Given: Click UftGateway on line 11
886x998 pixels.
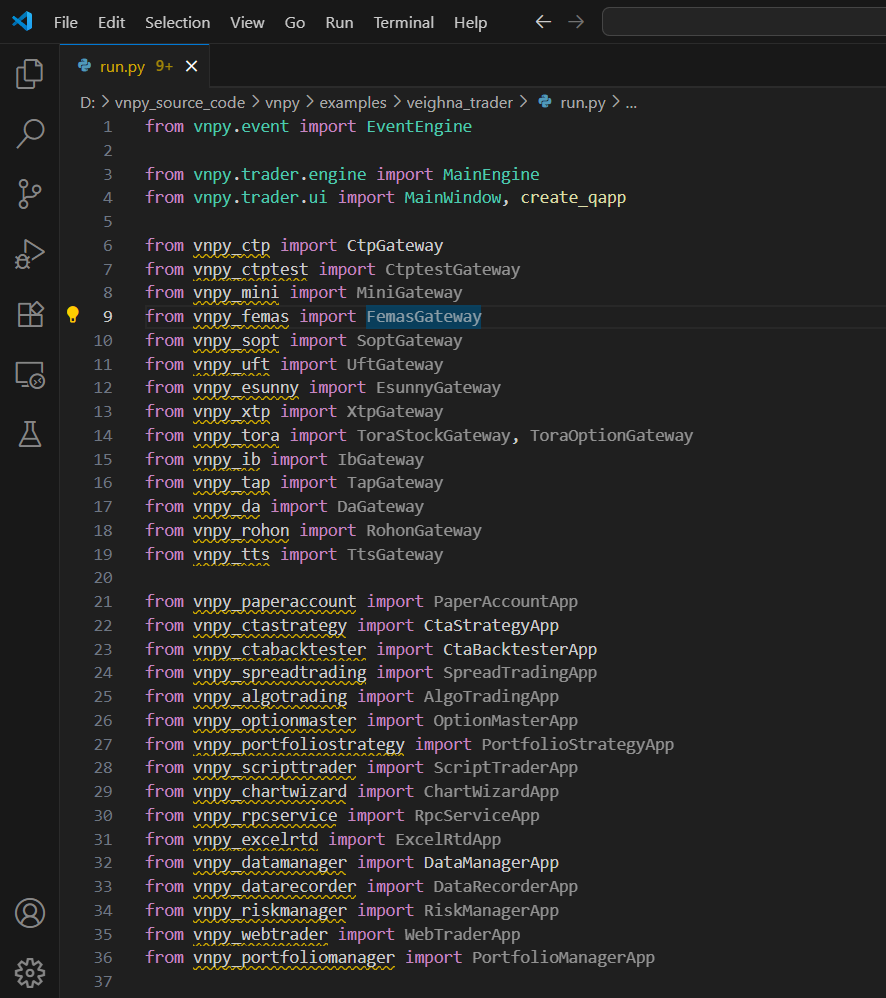Looking at the screenshot, I should pos(395,365).
